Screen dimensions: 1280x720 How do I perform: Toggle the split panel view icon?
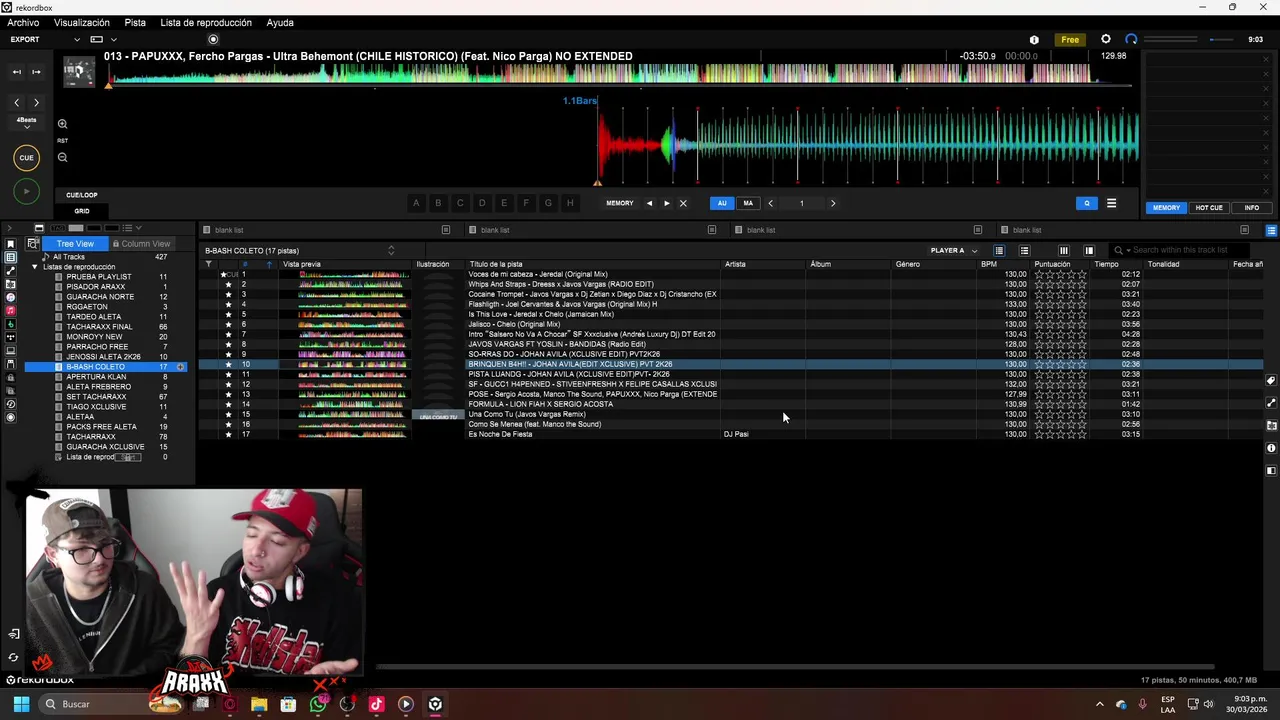coord(1089,251)
